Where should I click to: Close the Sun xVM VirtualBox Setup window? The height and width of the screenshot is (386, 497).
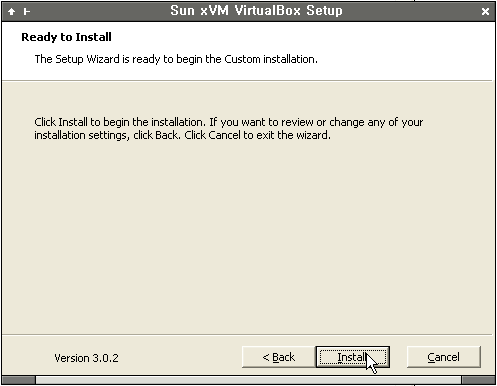coord(485,11)
